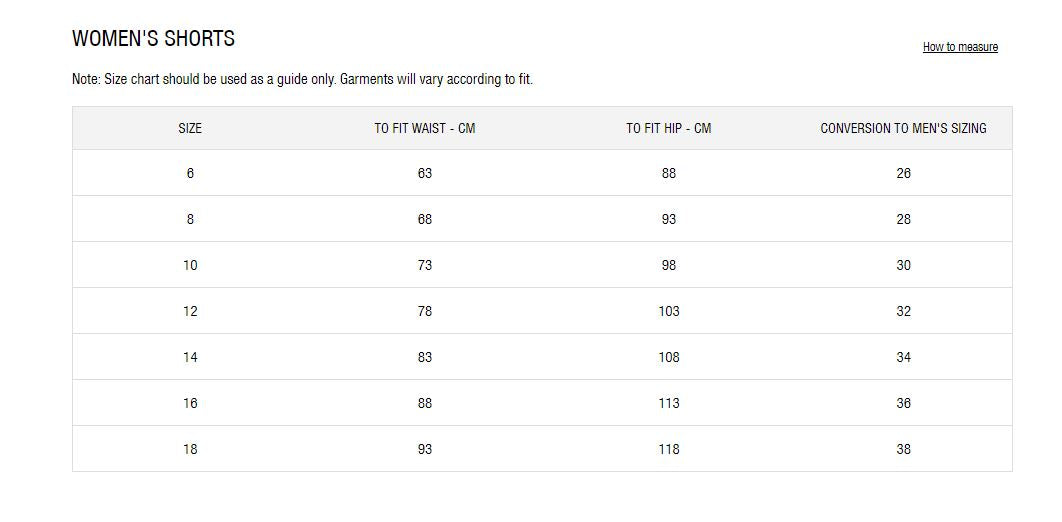Click the size chart guide note text
This screenshot has width=1062, height=522.
pos(302,79)
